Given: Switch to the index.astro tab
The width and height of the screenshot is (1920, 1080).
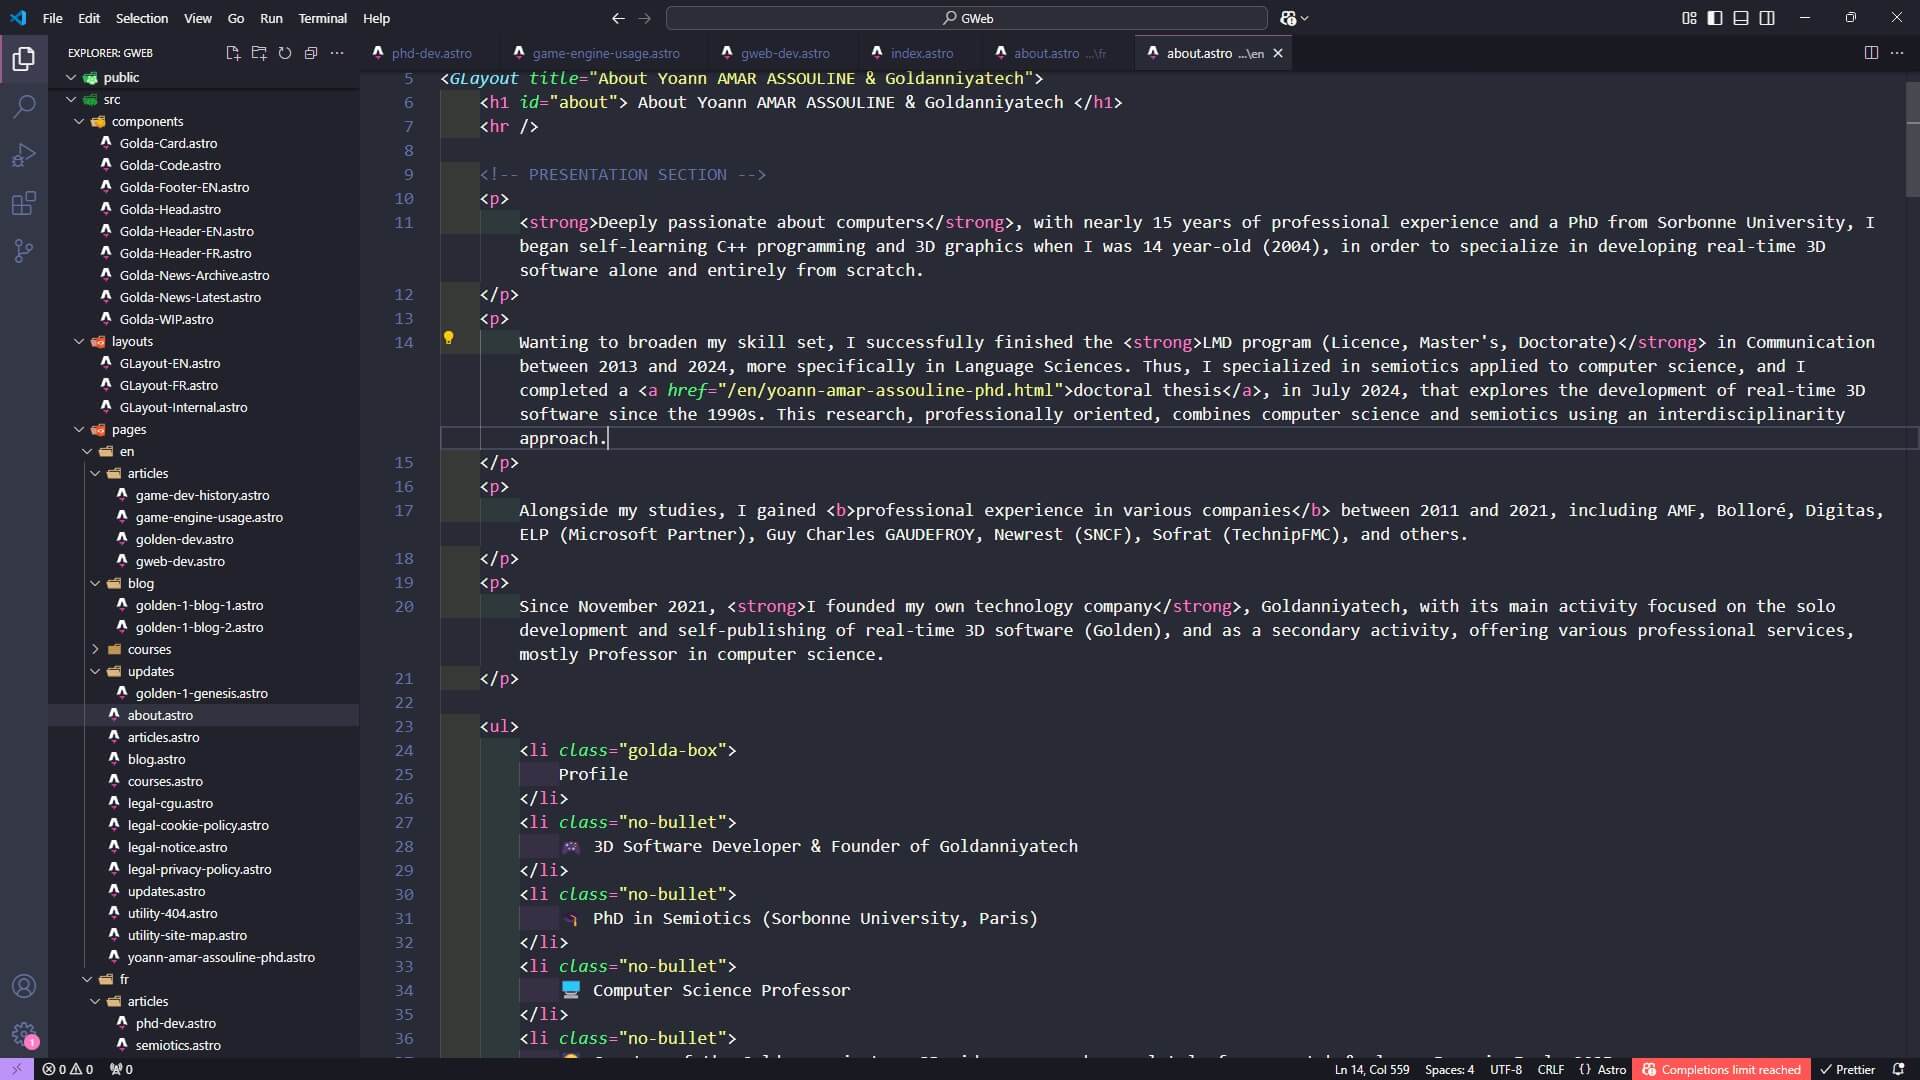Looking at the screenshot, I should click(920, 53).
